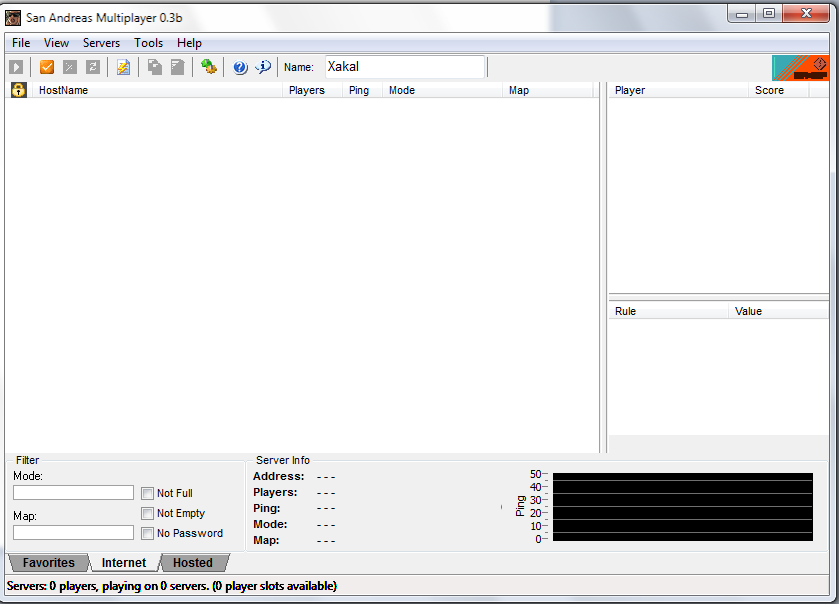Check the No Password filter option
Image resolution: width=839 pixels, height=614 pixels.
[x=147, y=533]
